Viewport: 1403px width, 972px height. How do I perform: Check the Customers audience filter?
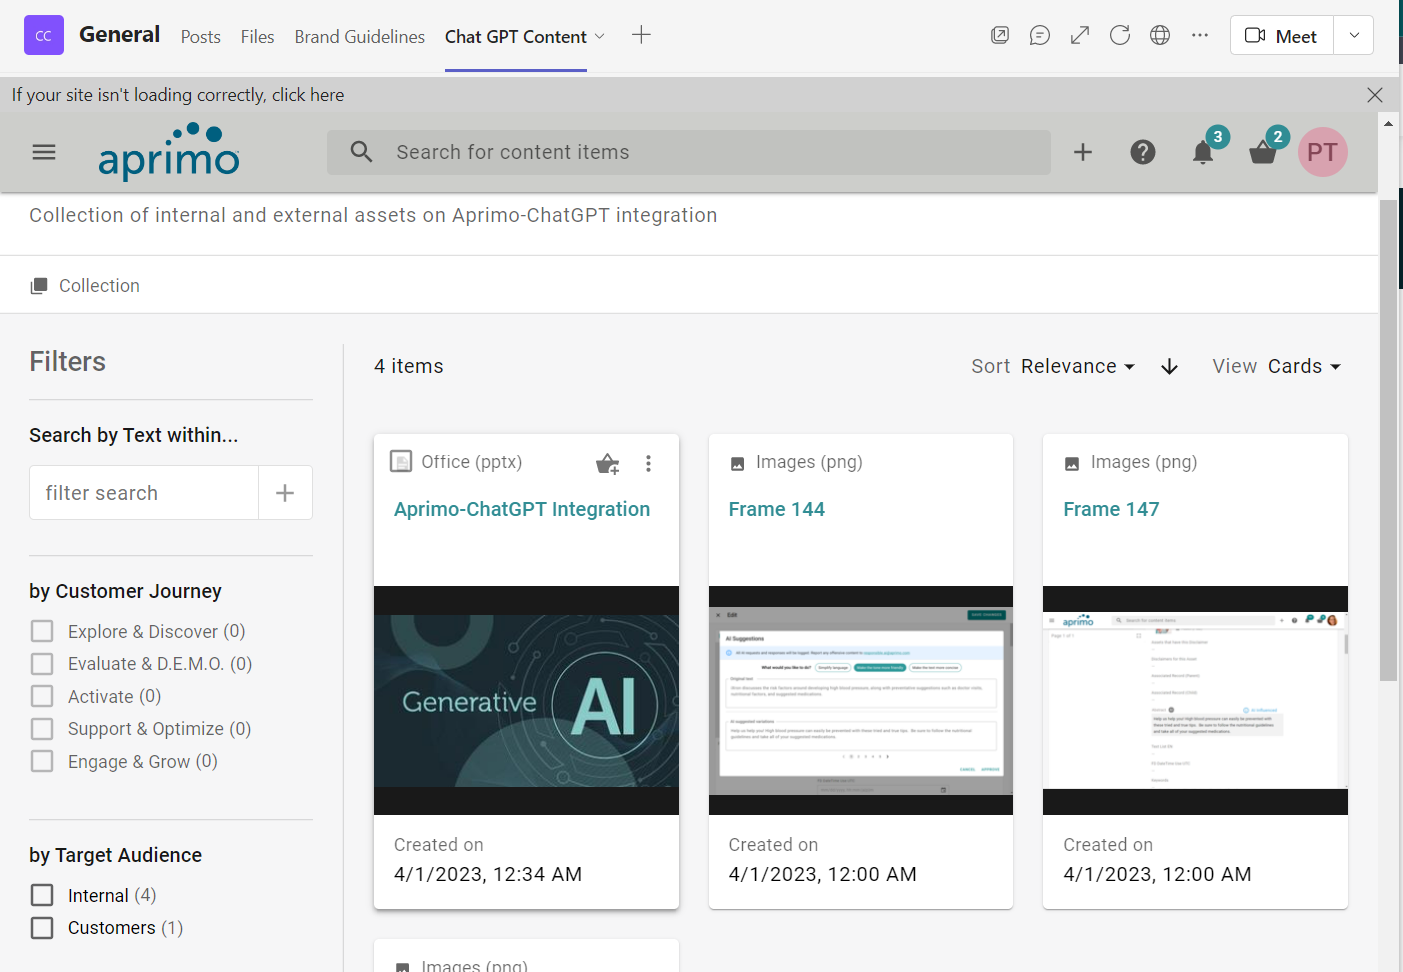coord(41,928)
